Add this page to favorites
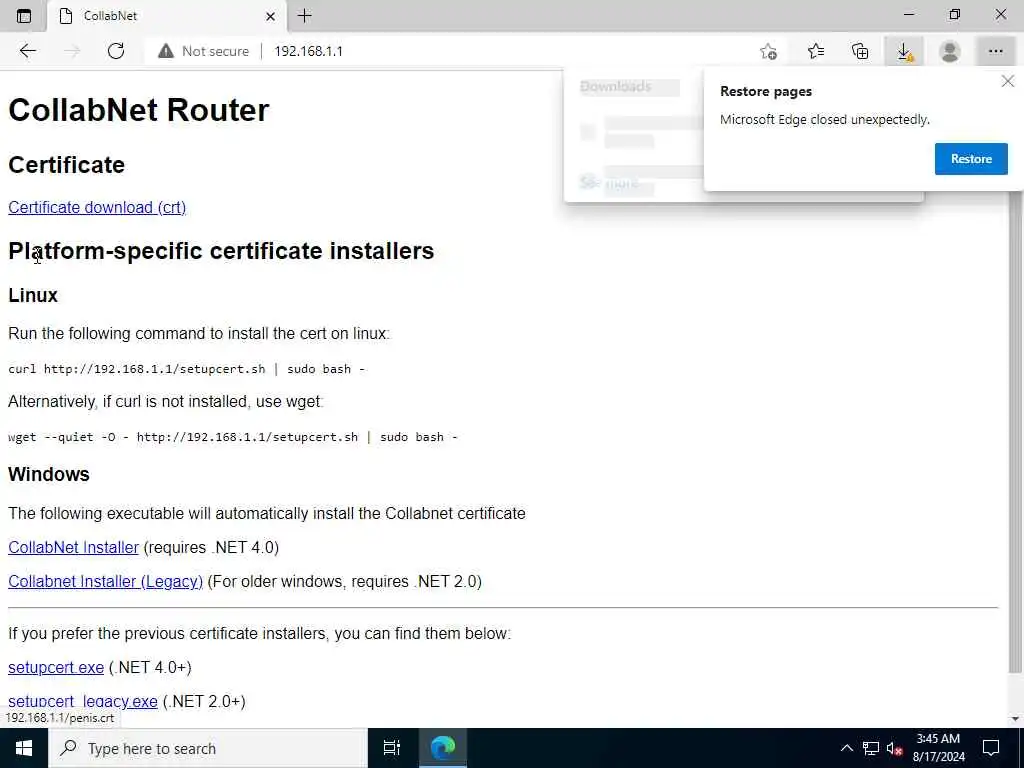This screenshot has width=1024, height=768. (x=769, y=51)
